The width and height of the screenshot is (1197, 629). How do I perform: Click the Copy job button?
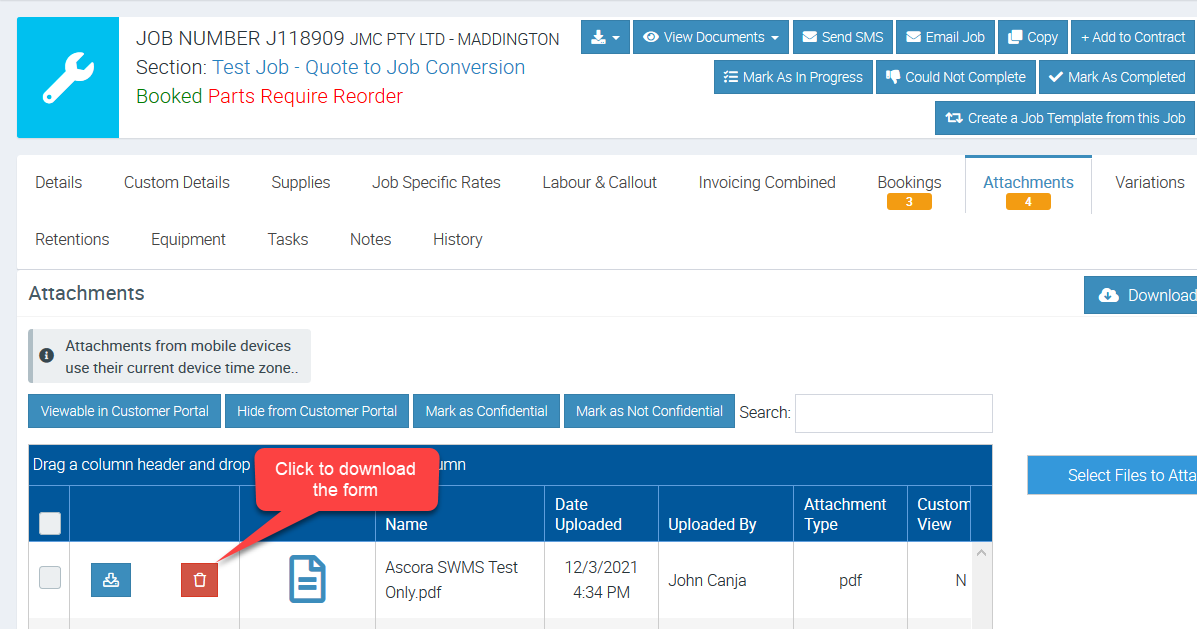pyautogui.click(x=1032, y=37)
